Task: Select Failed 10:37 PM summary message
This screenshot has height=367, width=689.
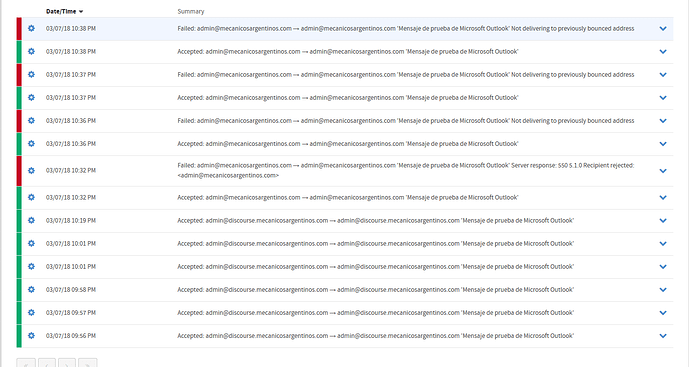Action: (x=406, y=75)
